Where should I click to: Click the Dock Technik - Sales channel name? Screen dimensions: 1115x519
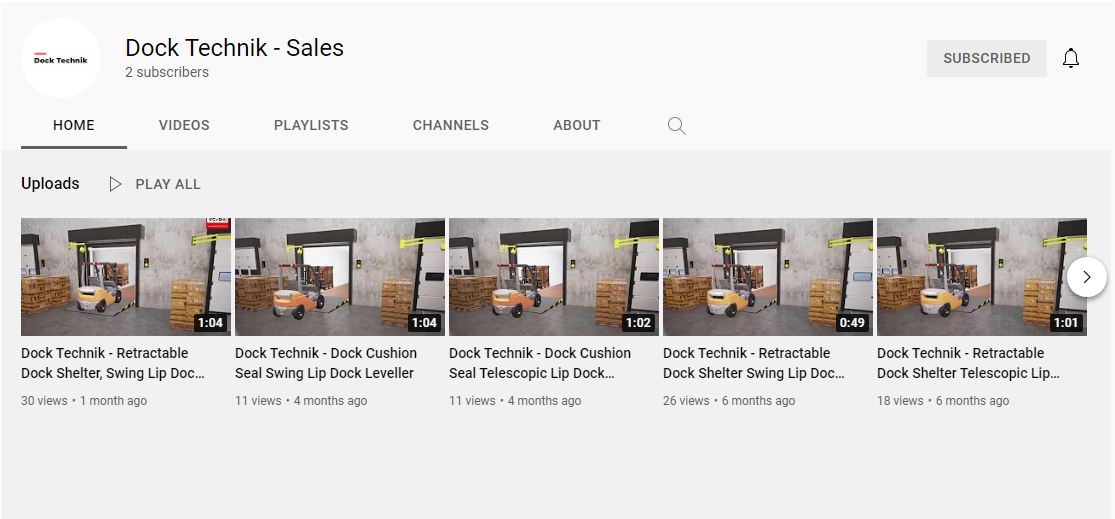tap(235, 48)
